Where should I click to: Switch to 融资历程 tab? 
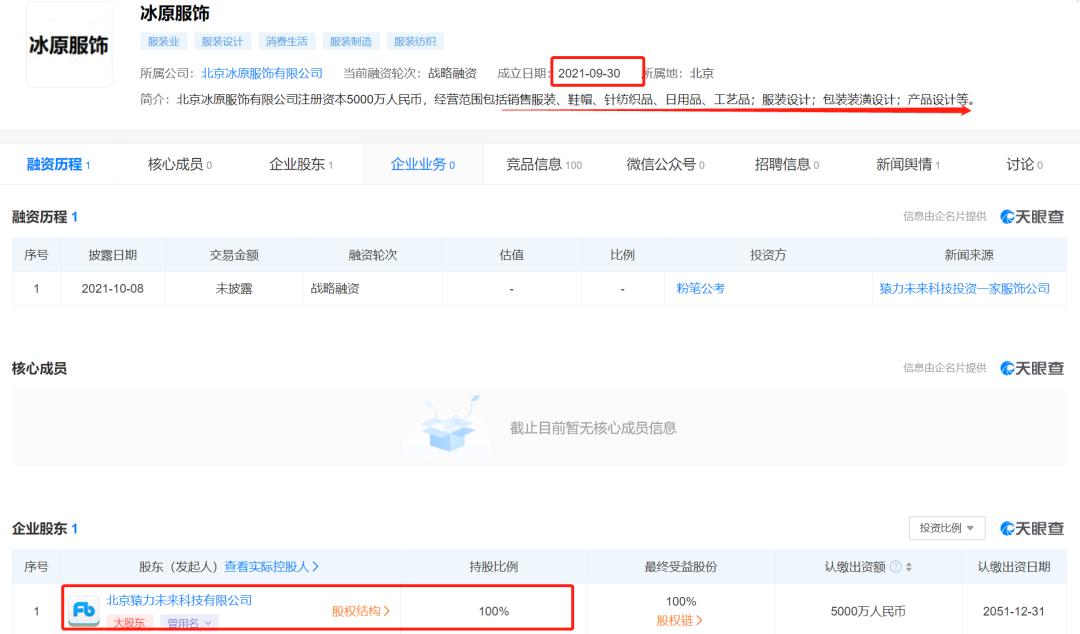pos(59,164)
